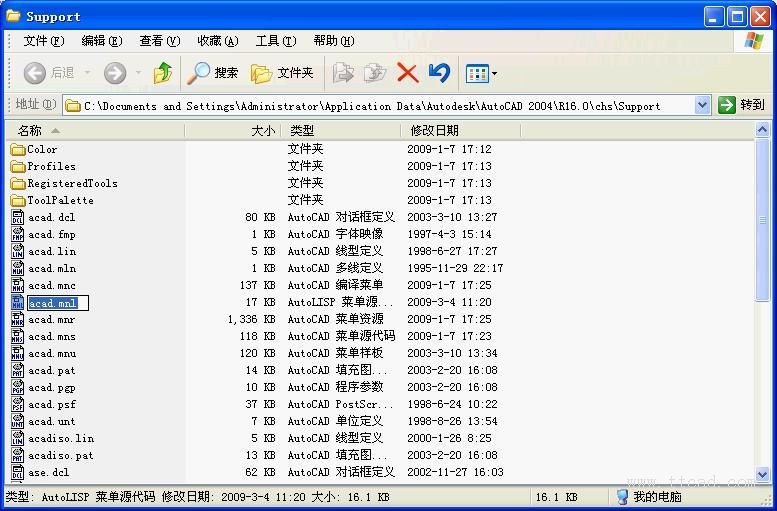The width and height of the screenshot is (777, 511).
Task: Click 我的电脑 in the status bar
Action: pyautogui.click(x=649, y=497)
